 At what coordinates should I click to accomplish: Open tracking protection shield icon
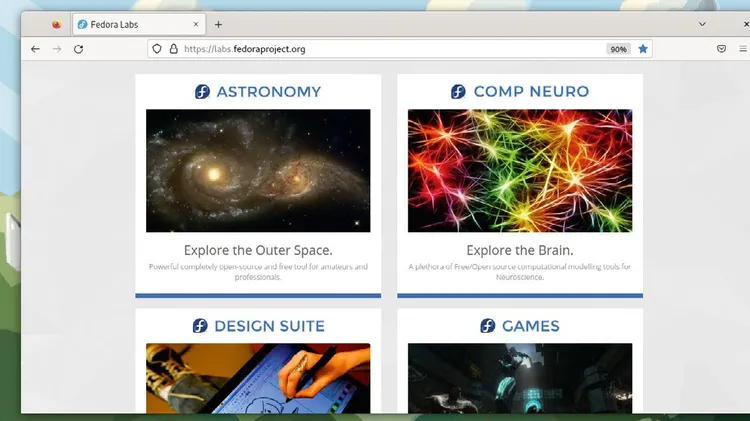(157, 49)
